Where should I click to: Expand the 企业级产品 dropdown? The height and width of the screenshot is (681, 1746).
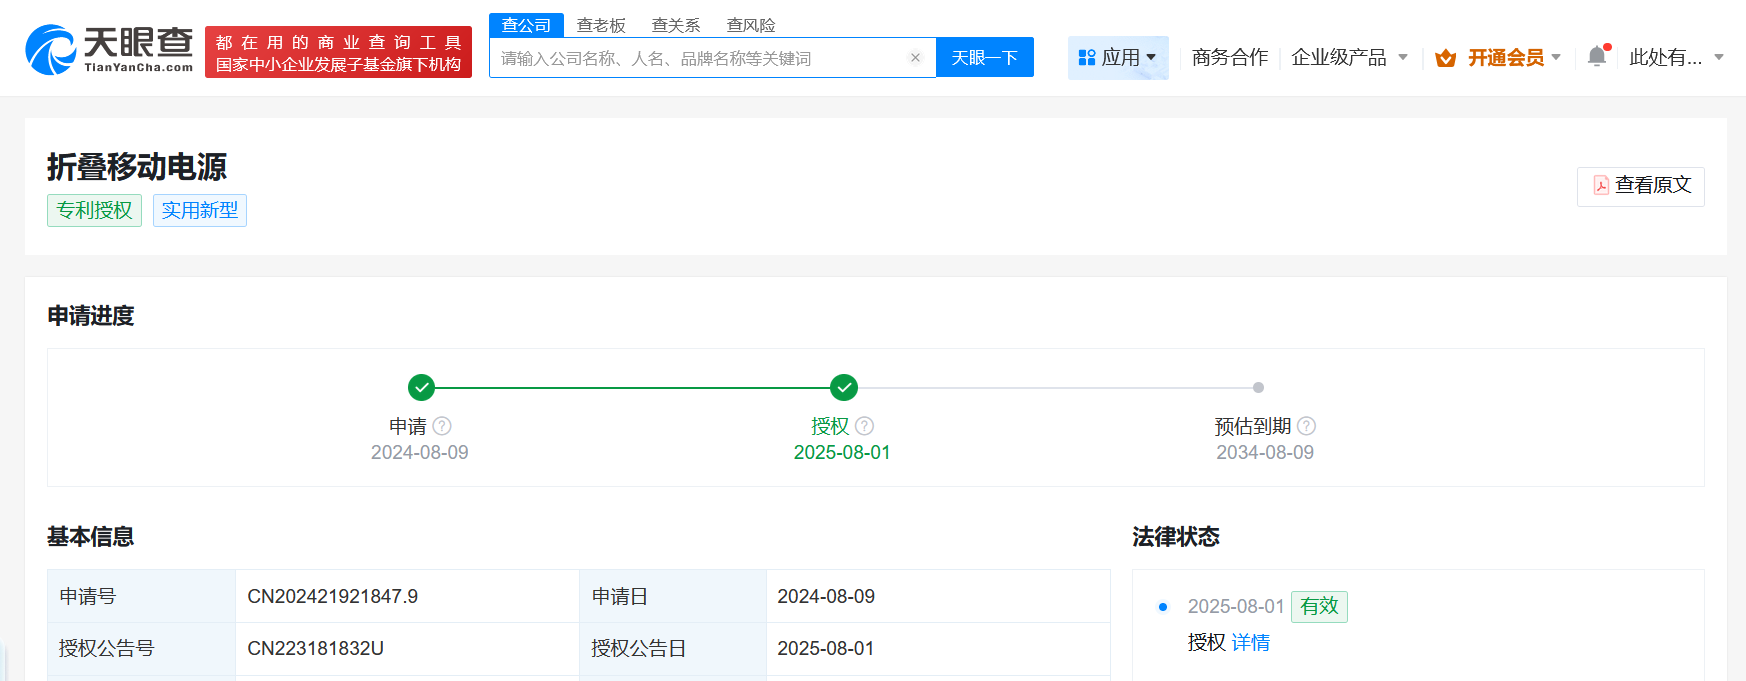[1349, 58]
